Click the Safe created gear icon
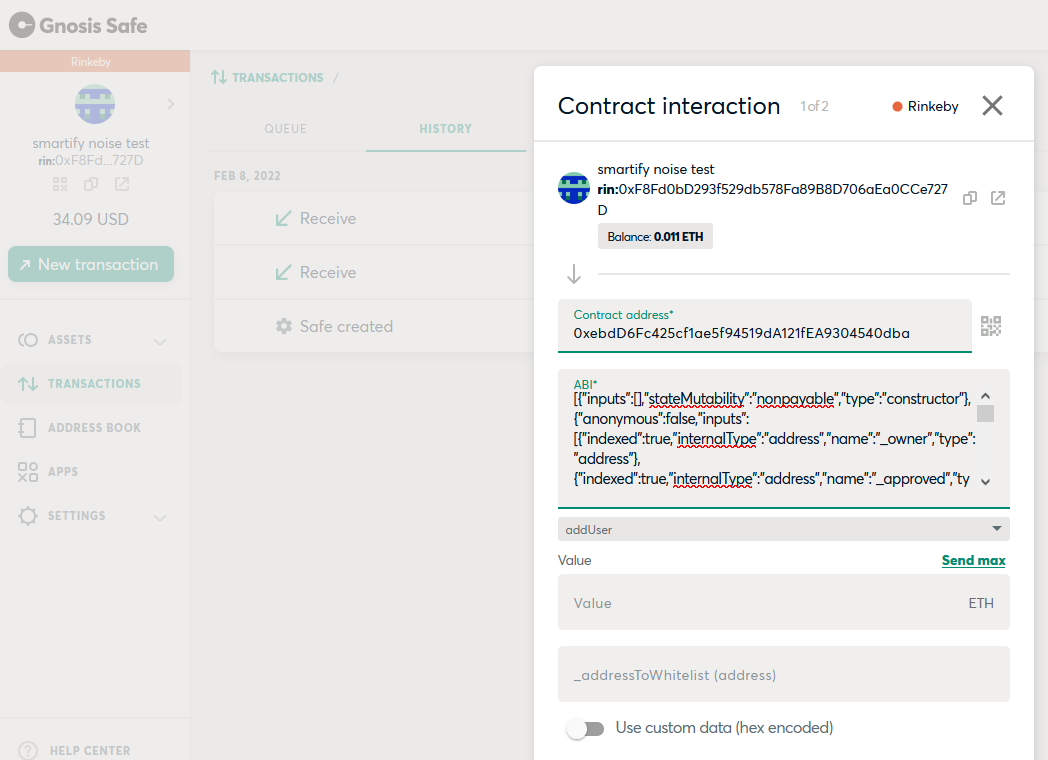Screen dimensions: 1048x760 tap(284, 326)
